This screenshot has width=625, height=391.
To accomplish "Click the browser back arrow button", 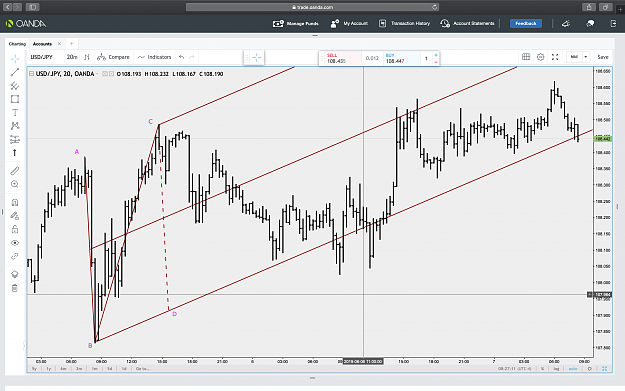I will (8, 7).
